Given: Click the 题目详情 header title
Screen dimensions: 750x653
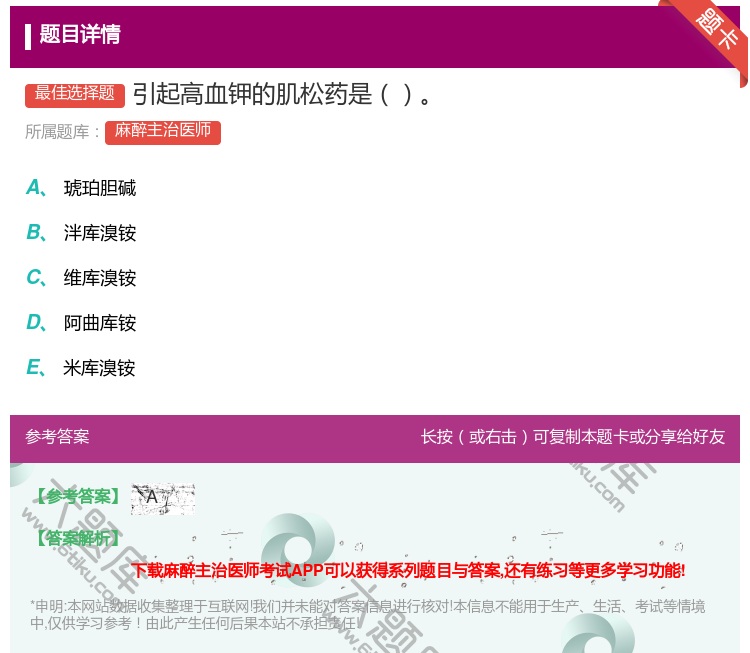Looking at the screenshot, I should [x=80, y=35].
